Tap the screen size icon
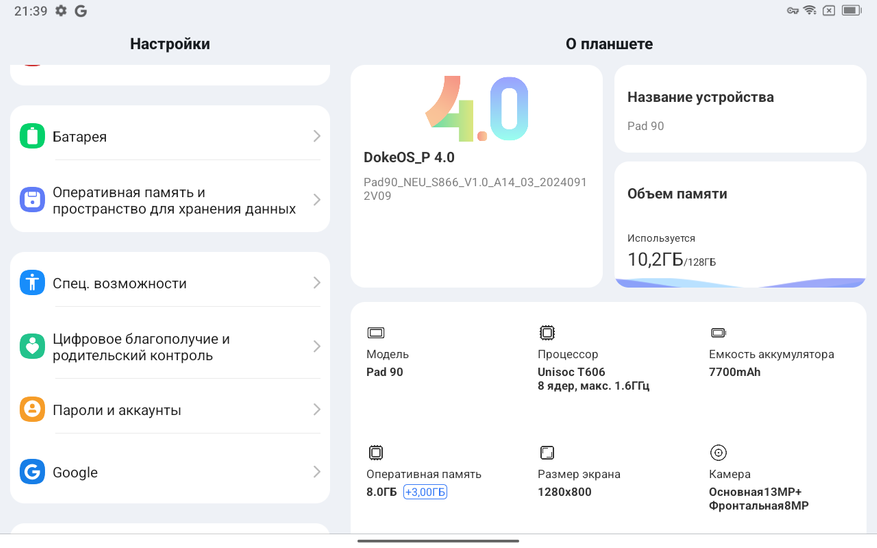Image resolution: width=877 pixels, height=548 pixels. [x=547, y=453]
